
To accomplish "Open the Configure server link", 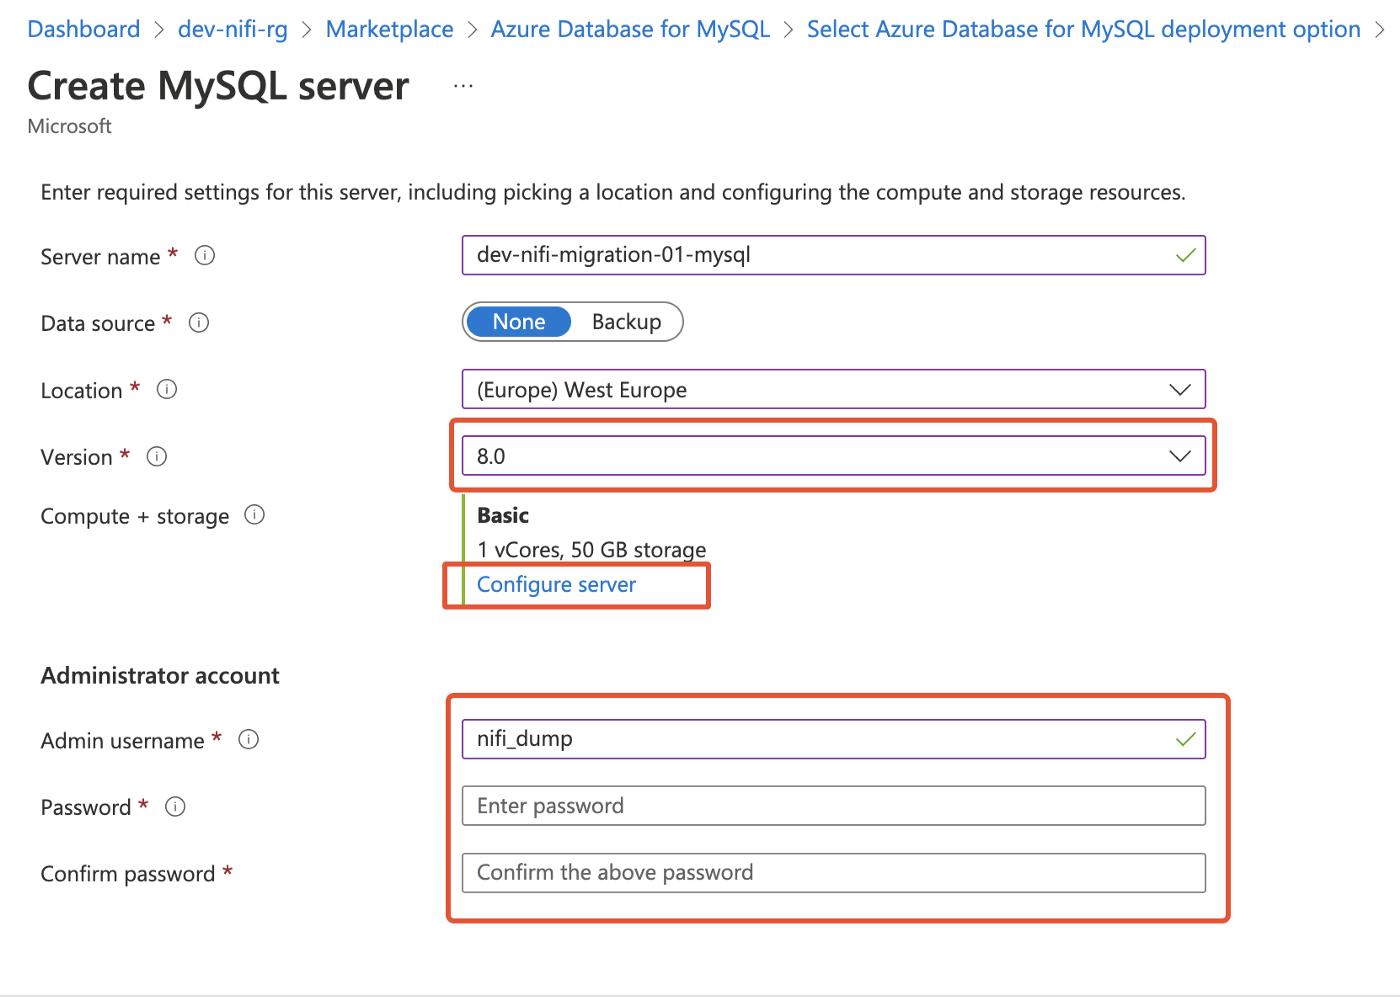I will click(557, 584).
